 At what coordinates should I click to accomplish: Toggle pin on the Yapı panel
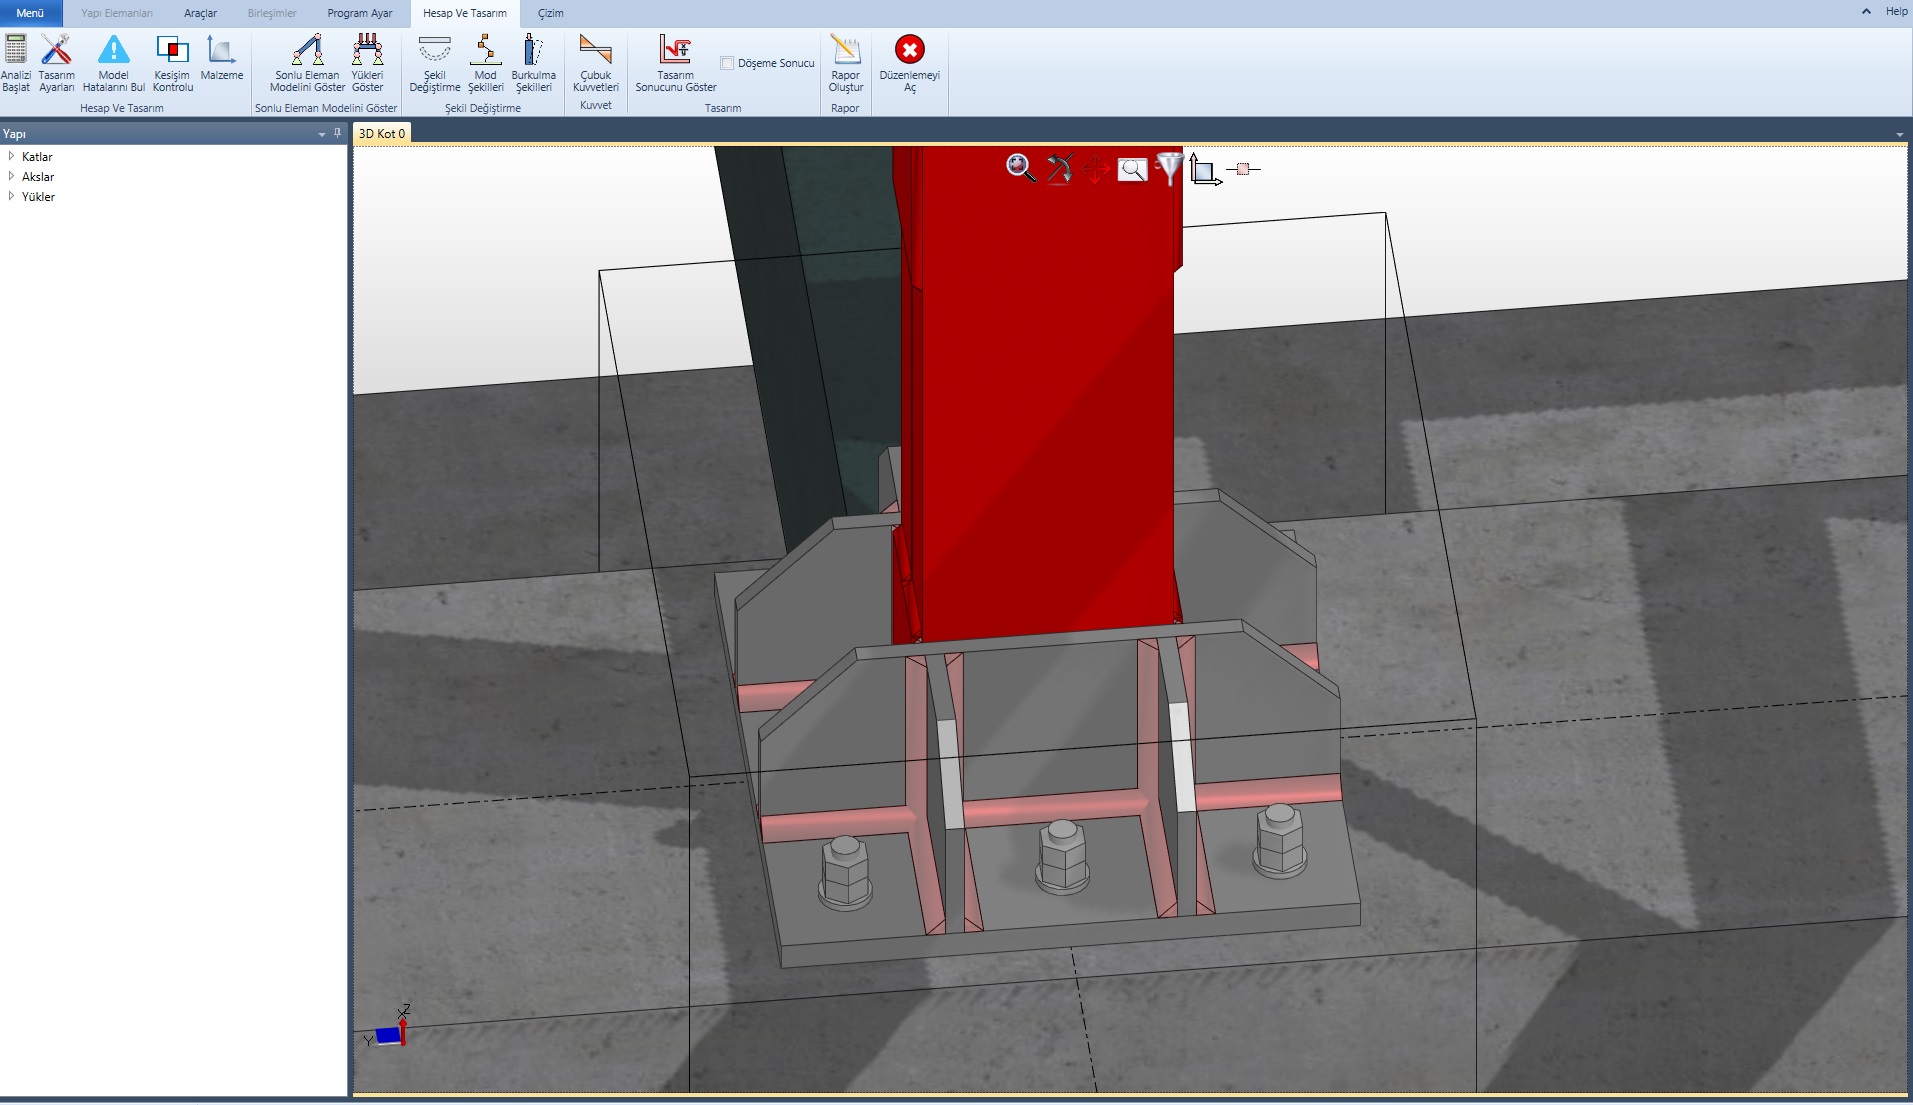coord(337,133)
